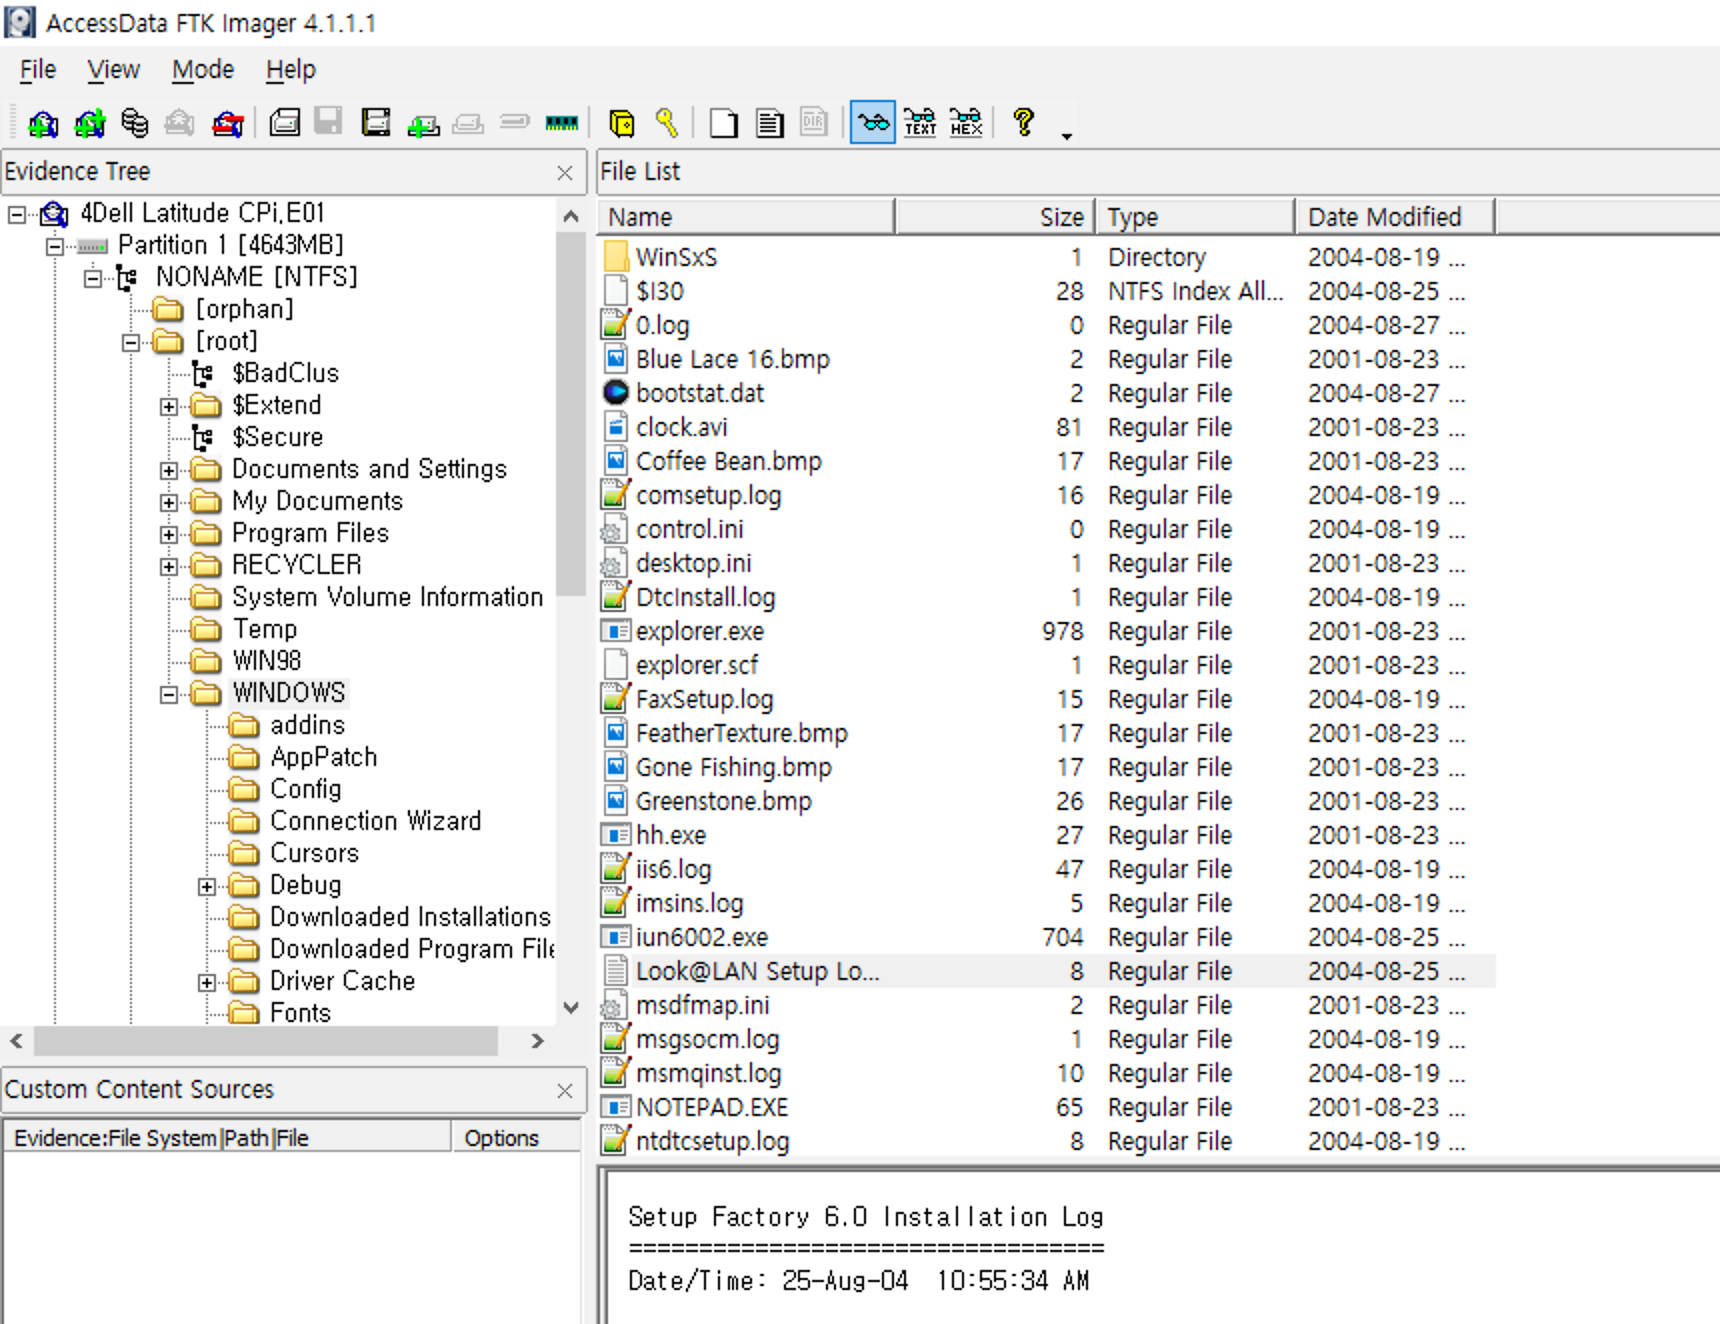The height and width of the screenshot is (1324, 1720).
Task: Select the WinSxS directory in file list
Action: click(x=676, y=258)
